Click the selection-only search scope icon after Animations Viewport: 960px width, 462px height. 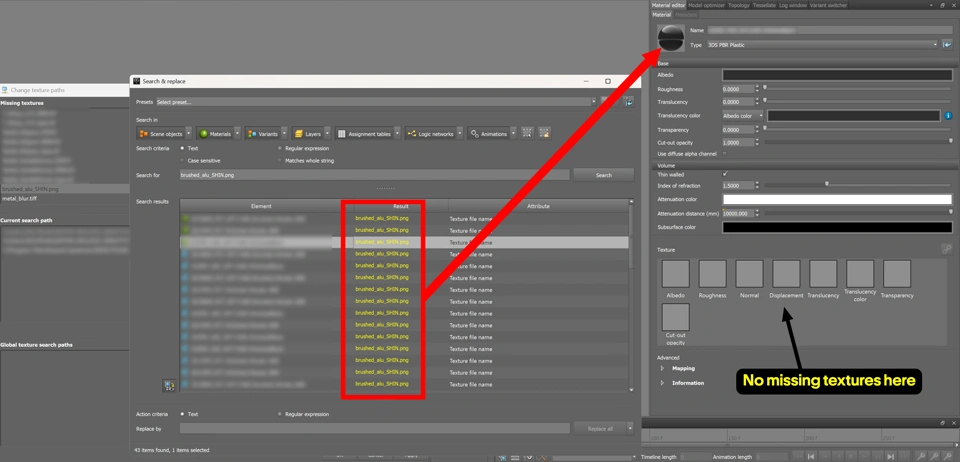pyautogui.click(x=544, y=133)
